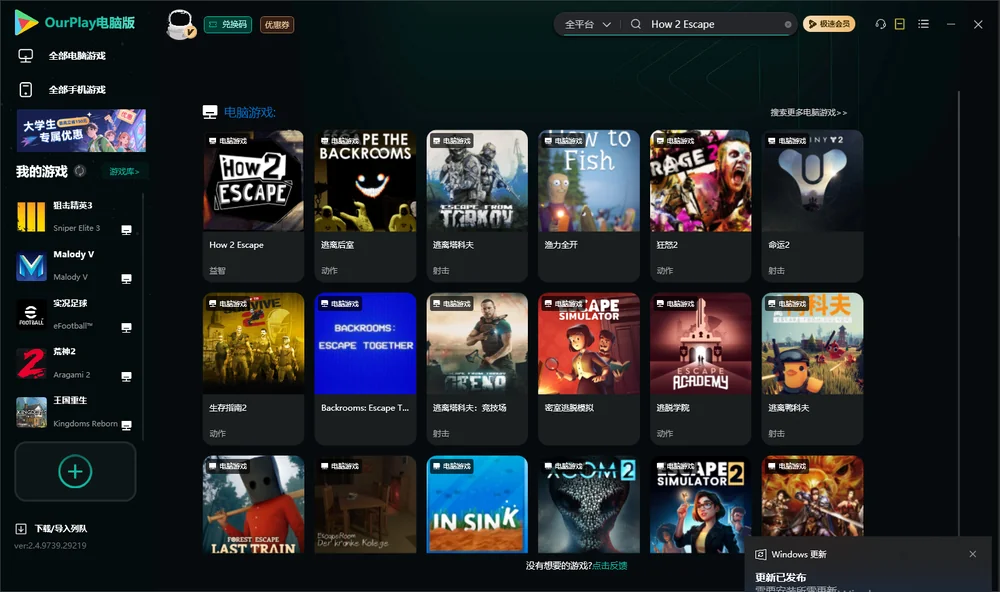
Task: Click the All PC Games monitor icon
Action: [x=26, y=56]
